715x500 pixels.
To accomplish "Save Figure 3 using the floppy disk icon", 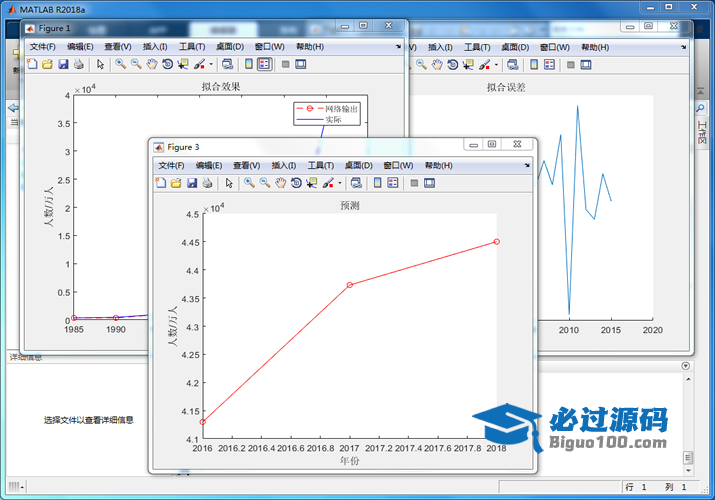I will tap(192, 183).
